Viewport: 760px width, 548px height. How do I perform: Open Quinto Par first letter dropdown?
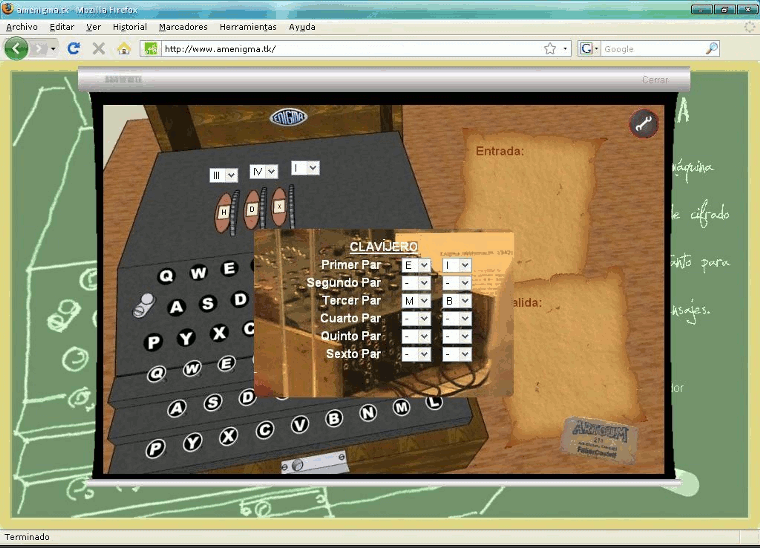416,336
